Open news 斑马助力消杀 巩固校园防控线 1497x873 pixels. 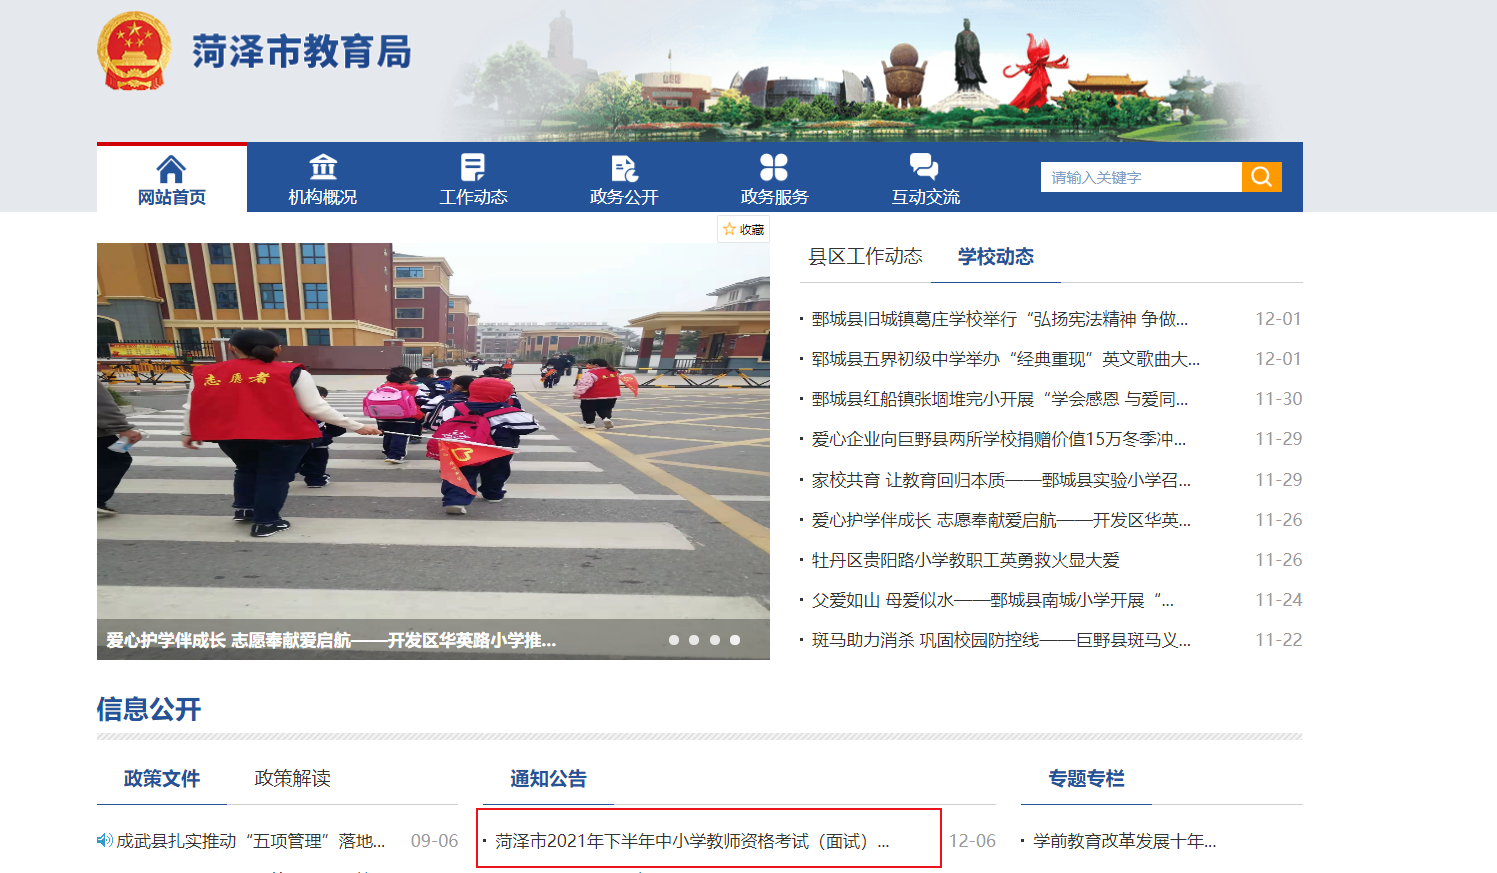click(x=1001, y=640)
